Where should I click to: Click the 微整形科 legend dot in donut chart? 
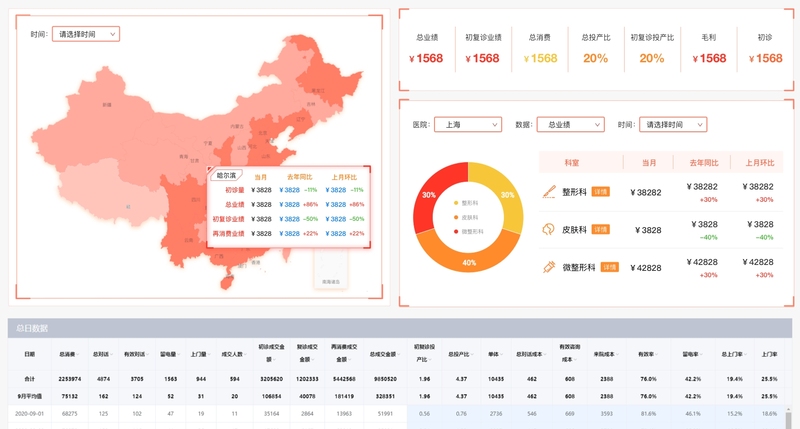pyautogui.click(x=456, y=230)
